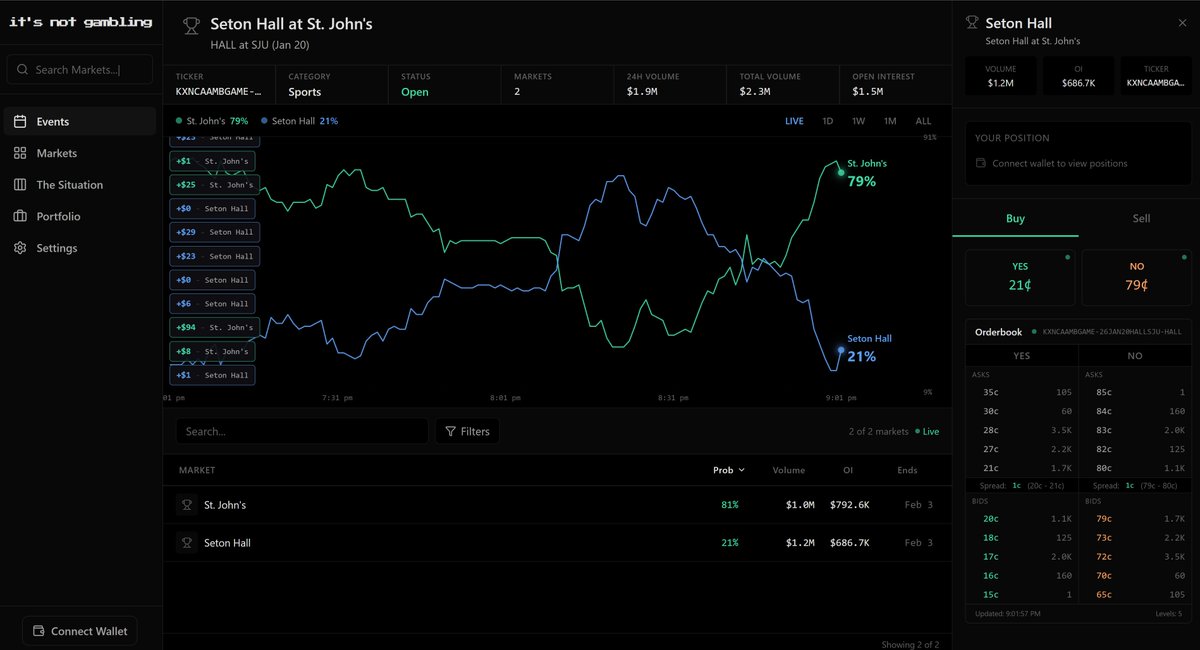Click the +$8 St. John's trade tag

coord(213,351)
